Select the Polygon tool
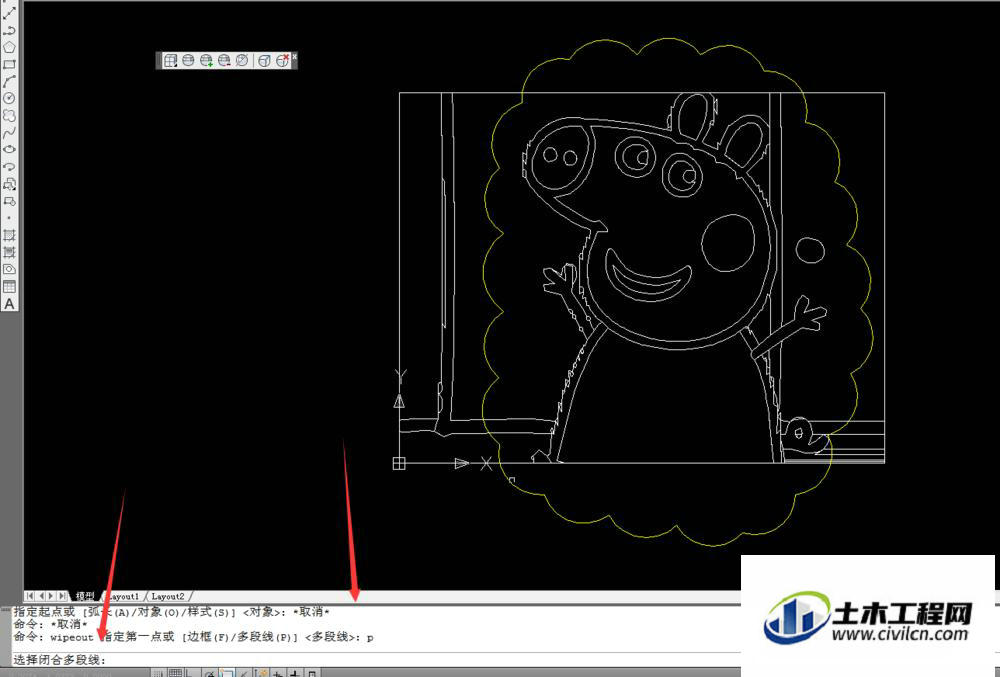This screenshot has height=677, width=1000. tap(9, 47)
